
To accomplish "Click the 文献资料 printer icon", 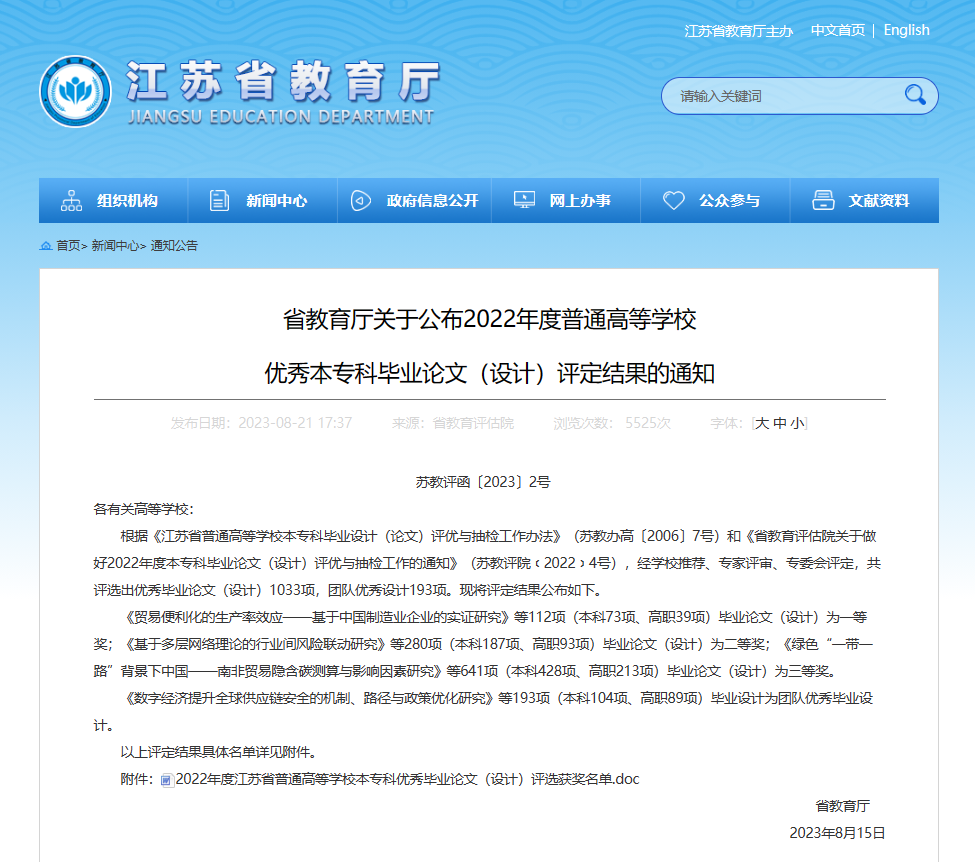I will tap(823, 200).
